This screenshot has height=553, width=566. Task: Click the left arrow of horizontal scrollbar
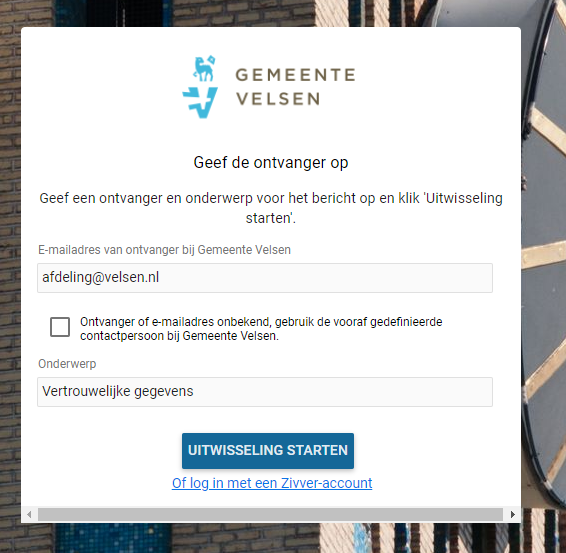(x=29, y=514)
